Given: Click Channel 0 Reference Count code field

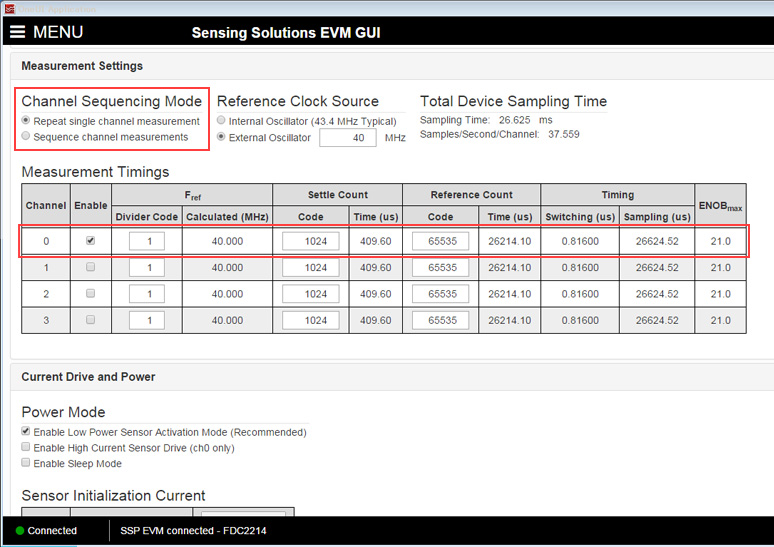Looking at the screenshot, I should [440, 241].
